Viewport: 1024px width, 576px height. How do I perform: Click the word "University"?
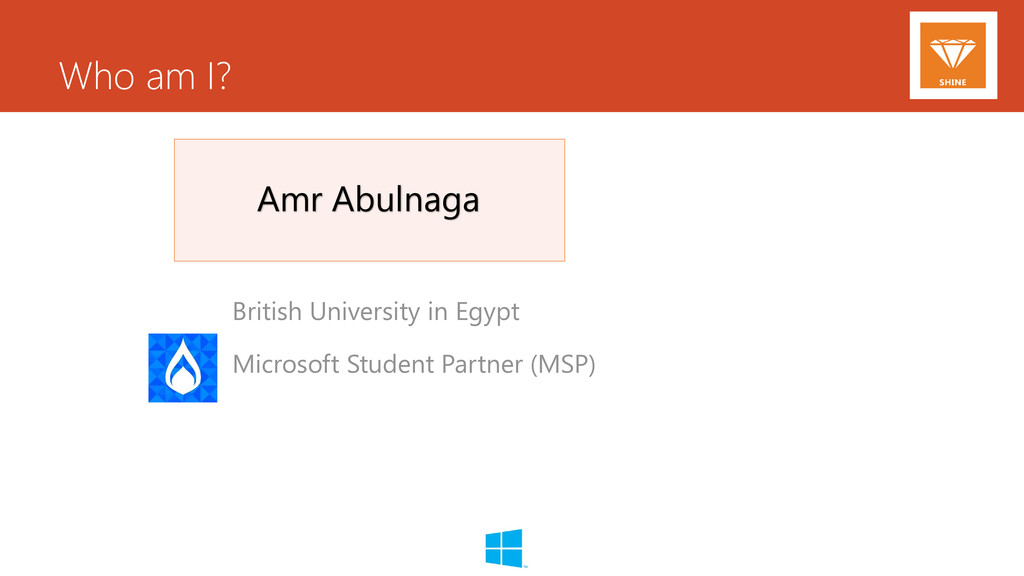364,312
